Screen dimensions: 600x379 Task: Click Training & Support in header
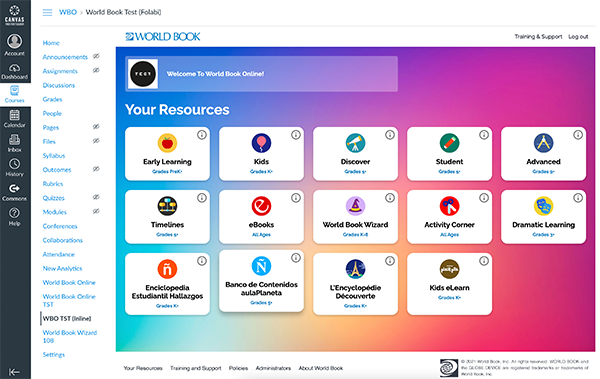pyautogui.click(x=538, y=37)
